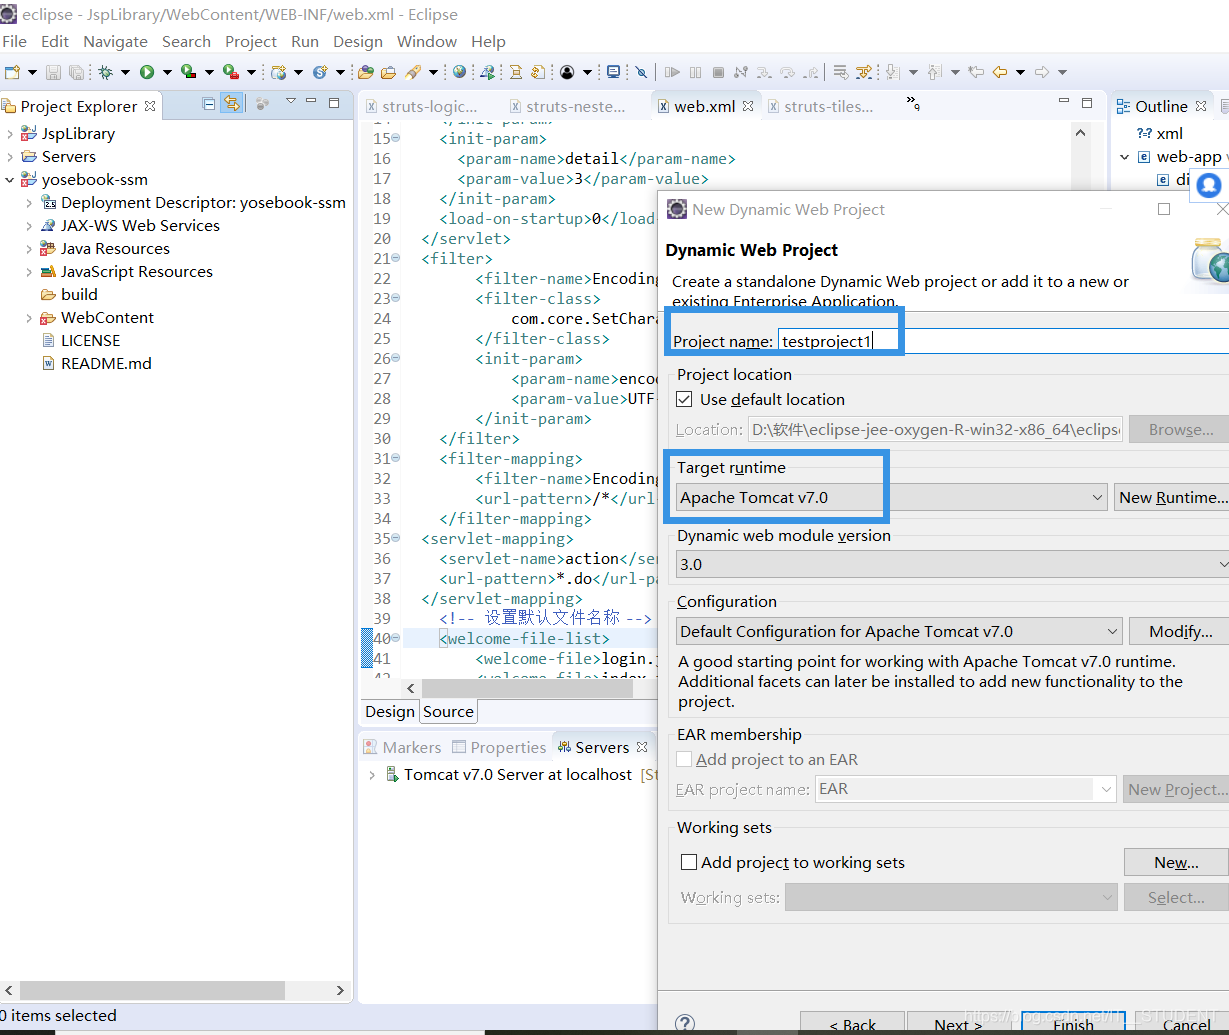Check Add project to working sets

click(688, 862)
